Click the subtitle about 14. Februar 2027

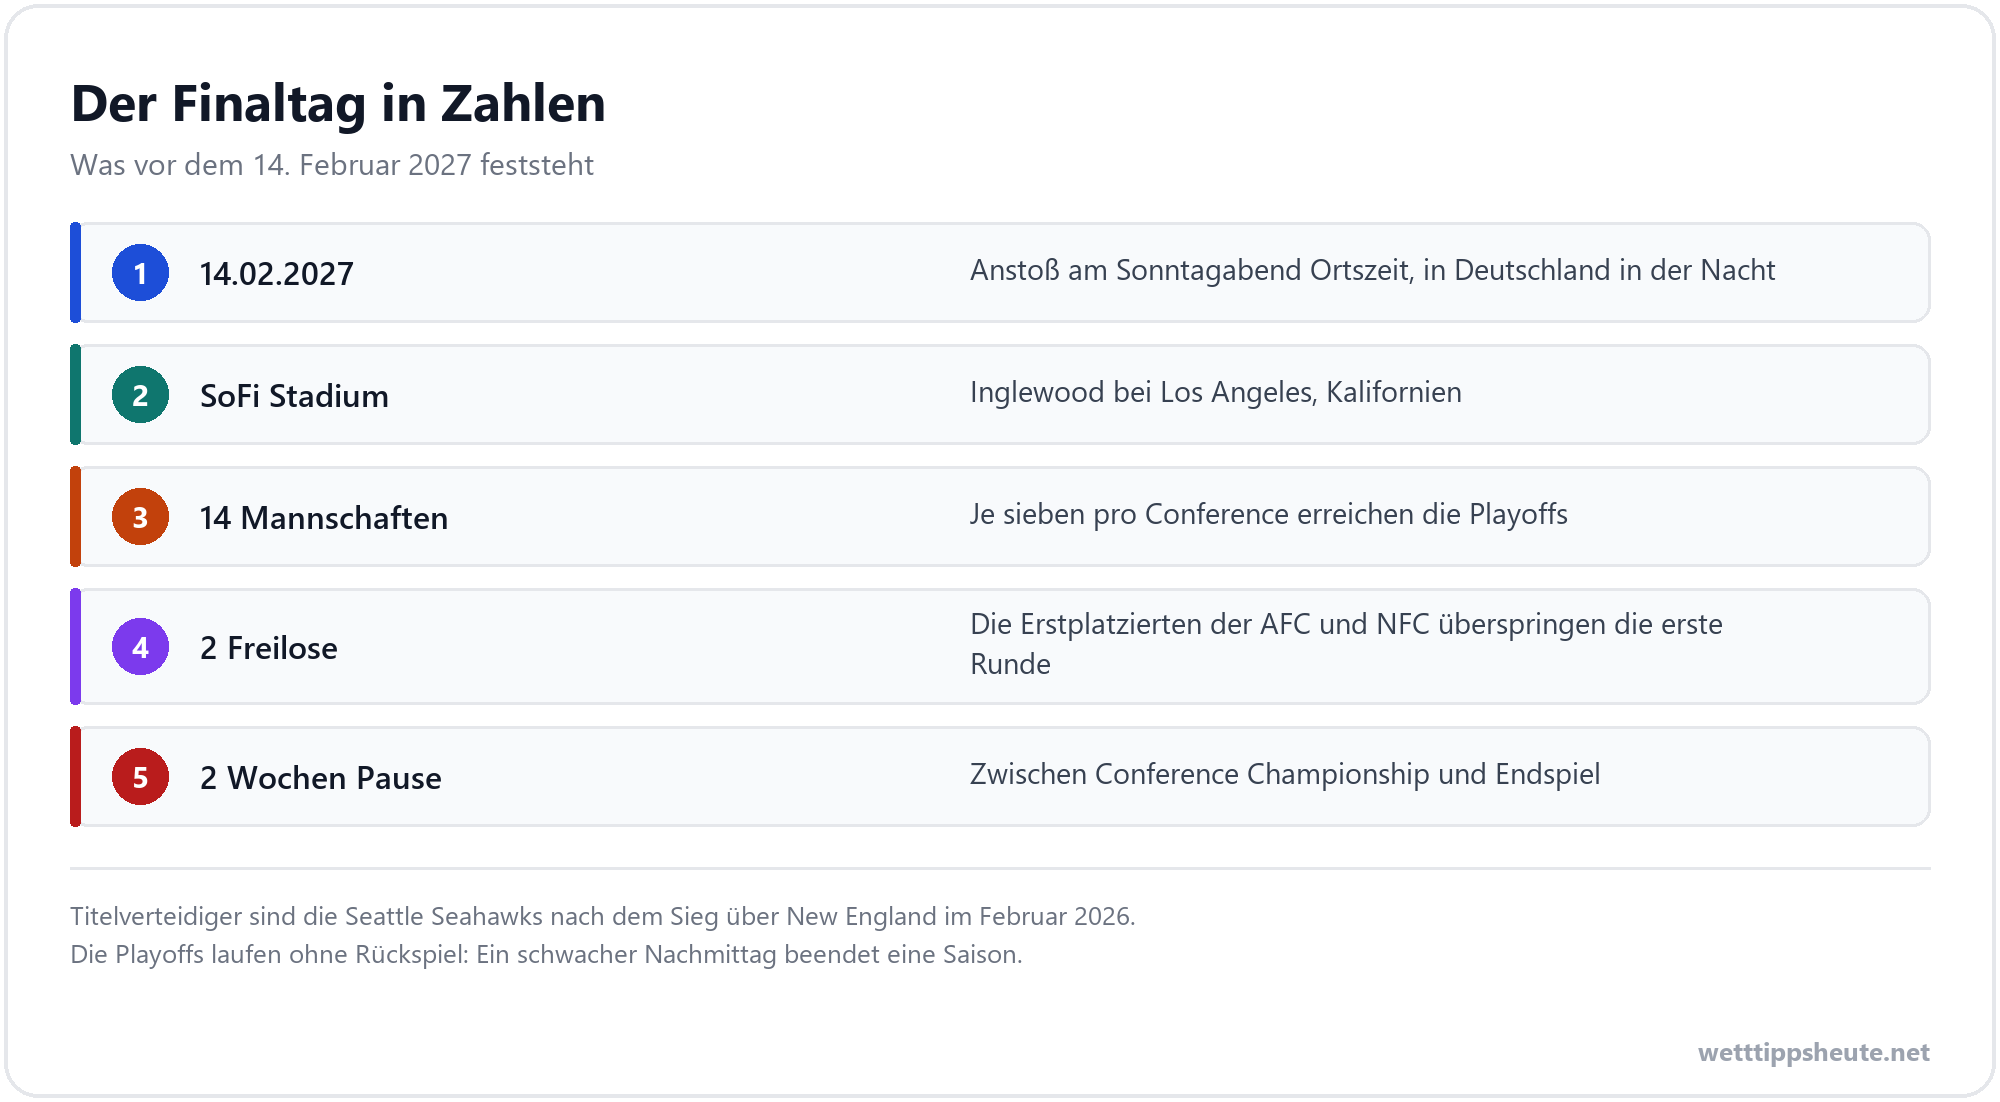[x=332, y=165]
